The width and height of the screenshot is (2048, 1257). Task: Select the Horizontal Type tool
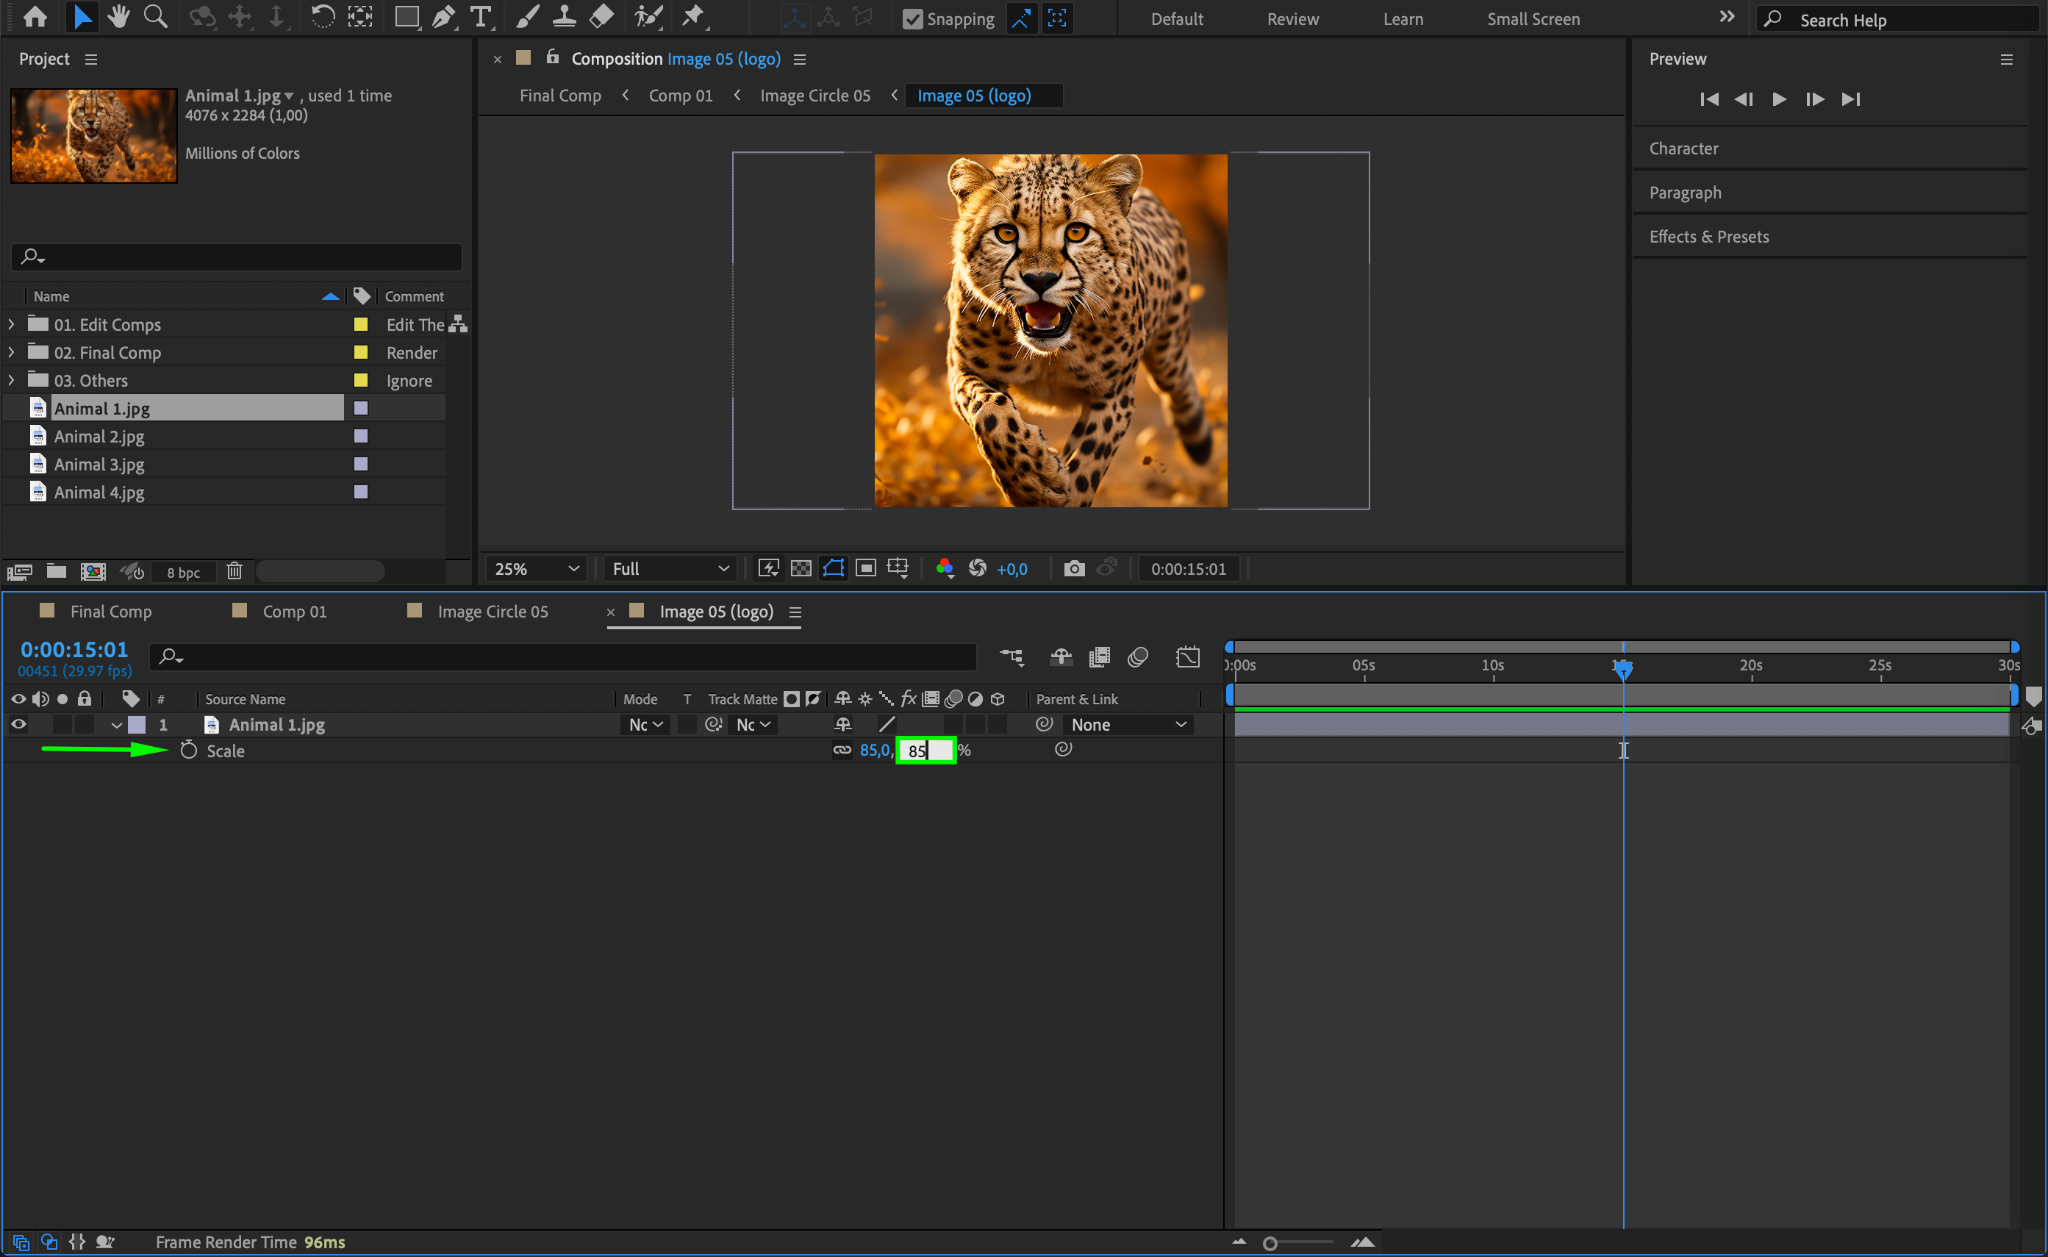[x=481, y=17]
